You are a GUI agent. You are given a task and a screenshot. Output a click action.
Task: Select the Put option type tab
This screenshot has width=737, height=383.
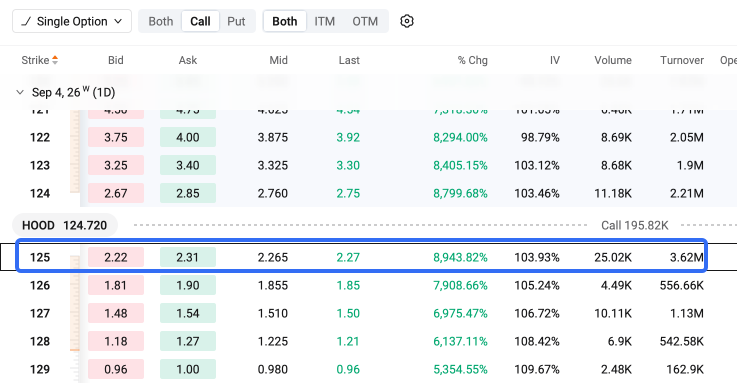click(236, 21)
